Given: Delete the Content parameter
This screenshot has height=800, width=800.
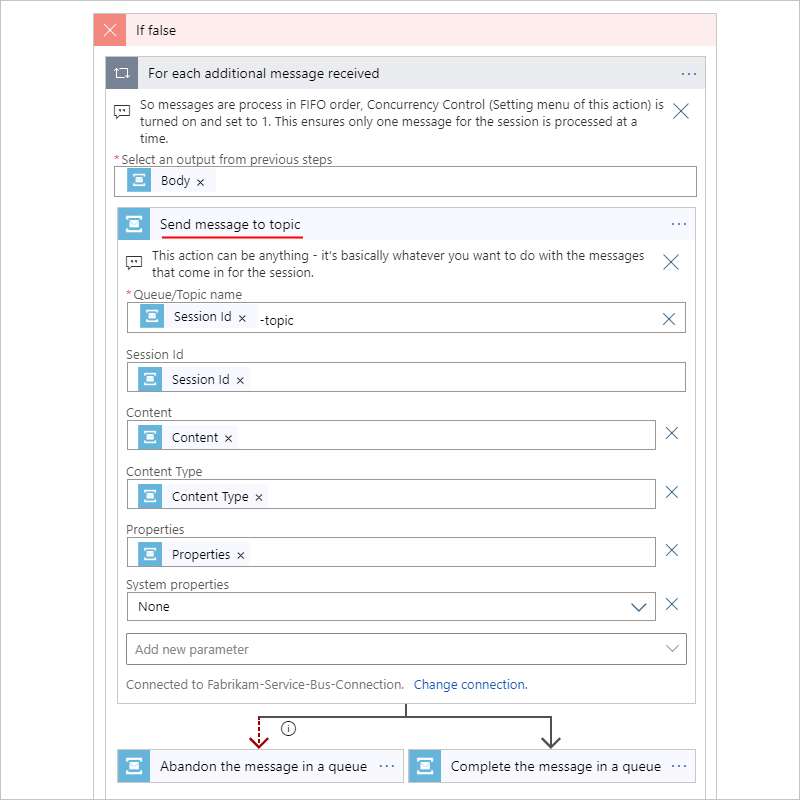Looking at the screenshot, I should pos(671,433).
